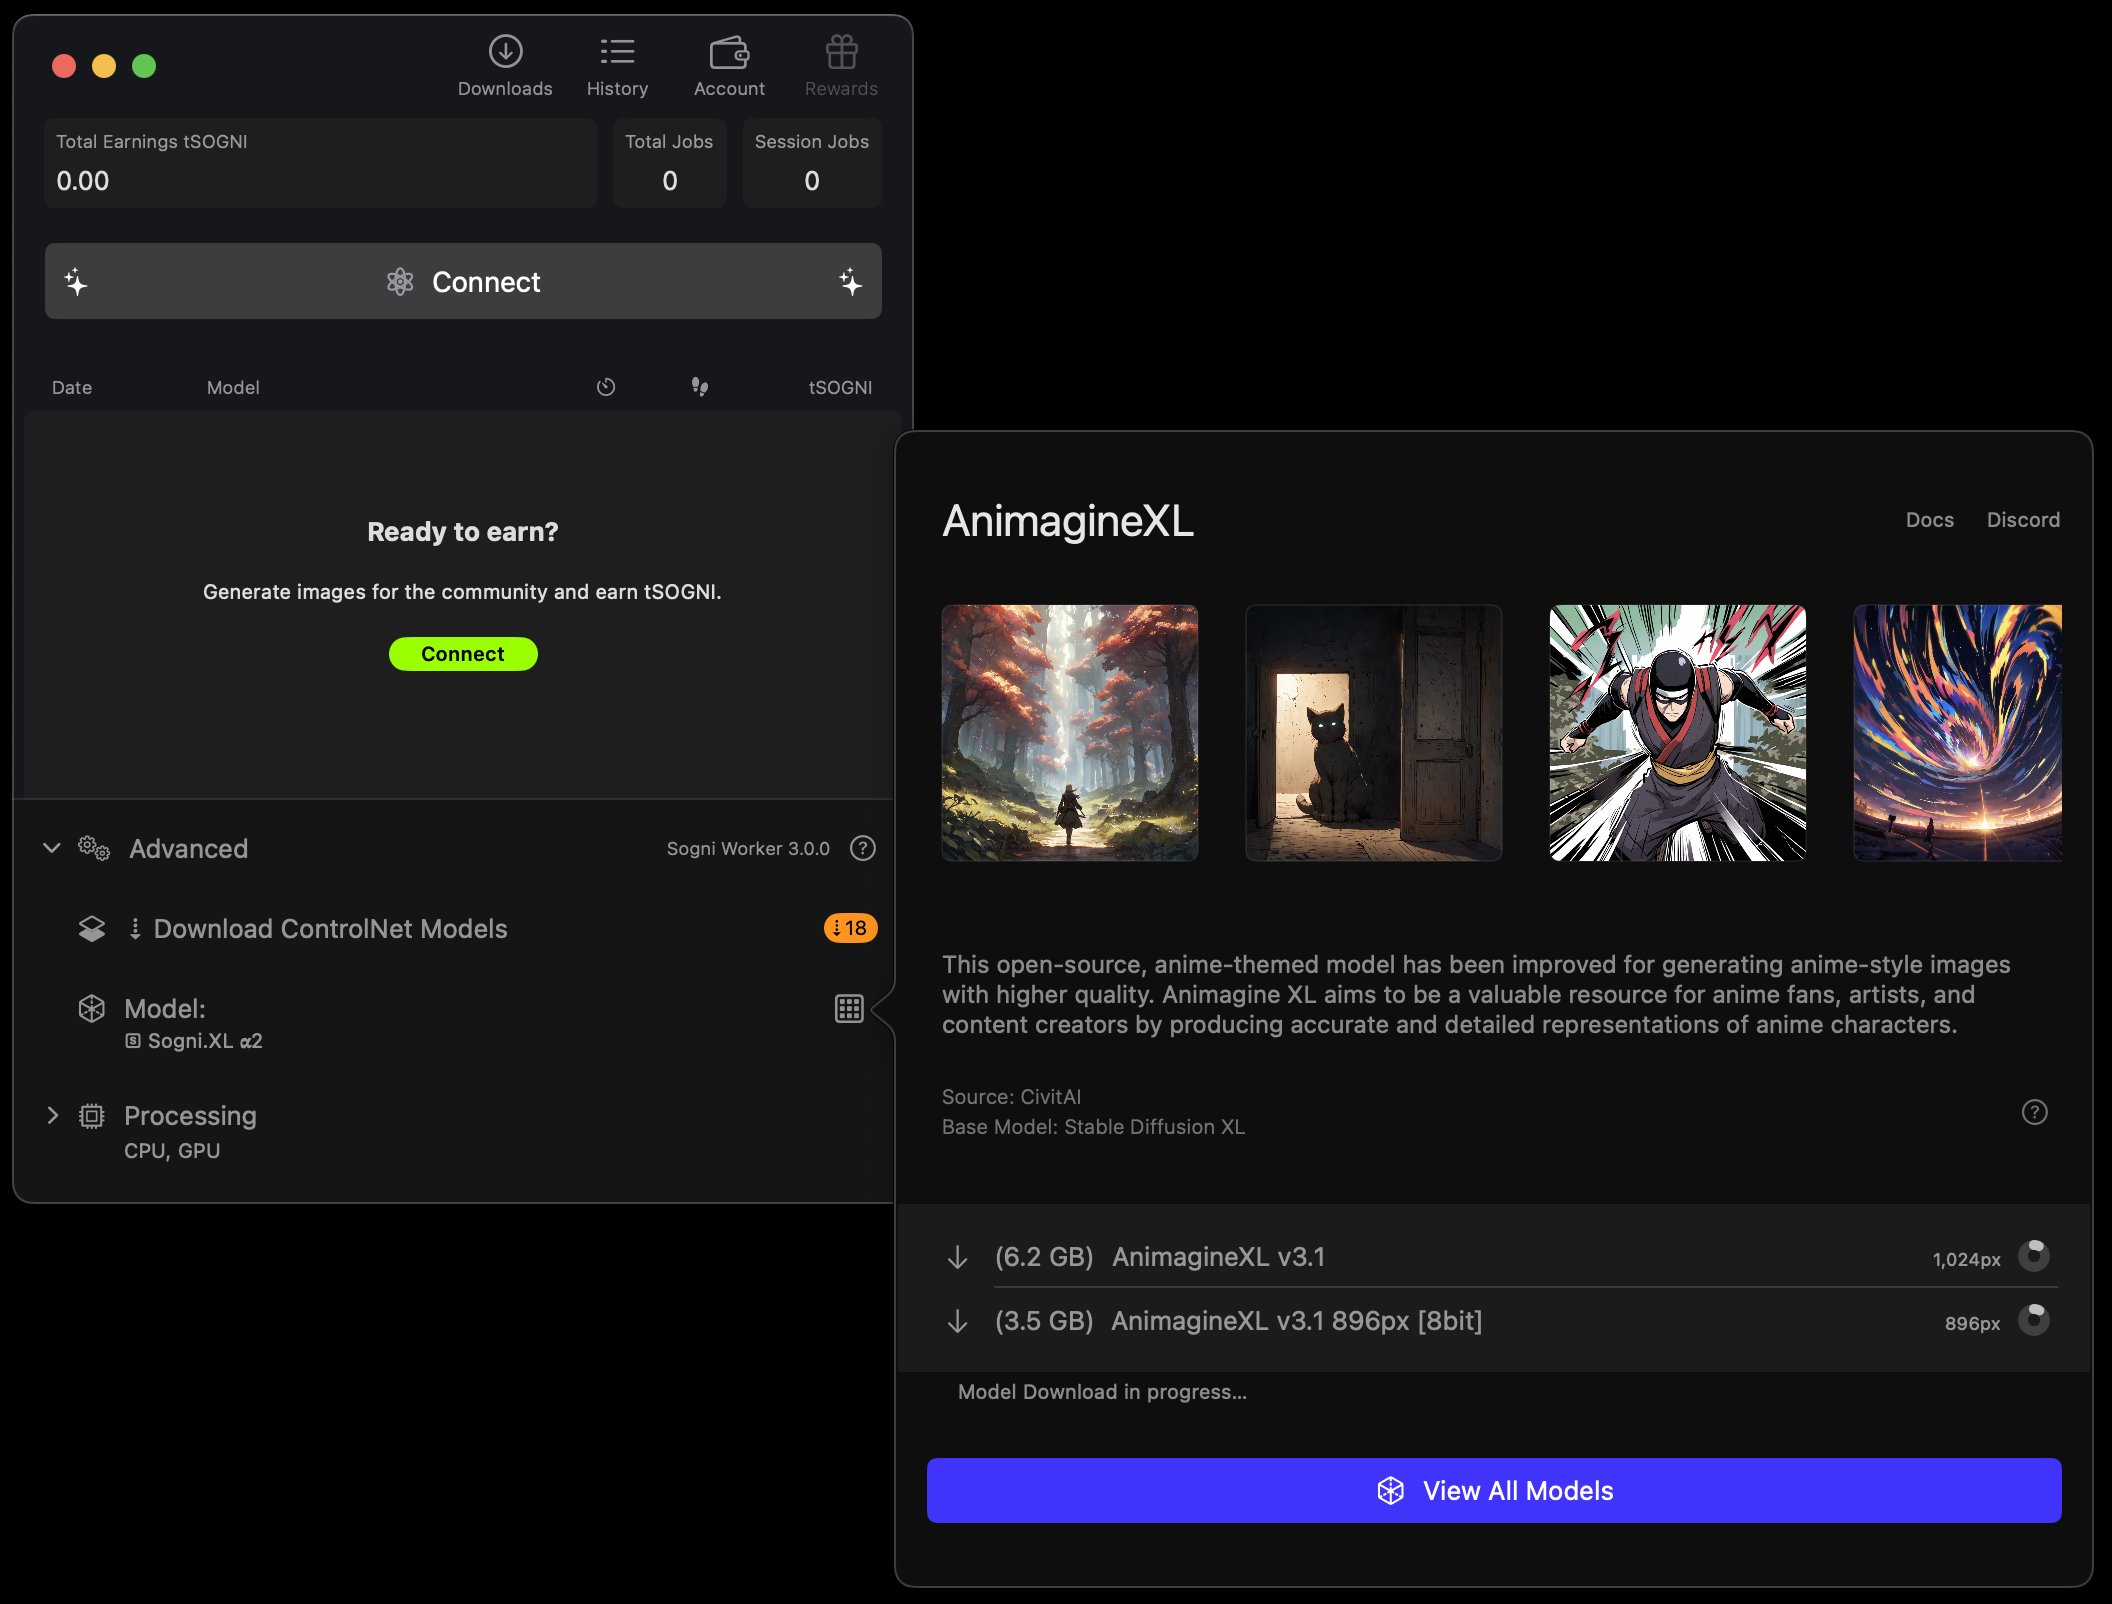
Task: Click View All Models button
Action: pyautogui.click(x=1494, y=1490)
